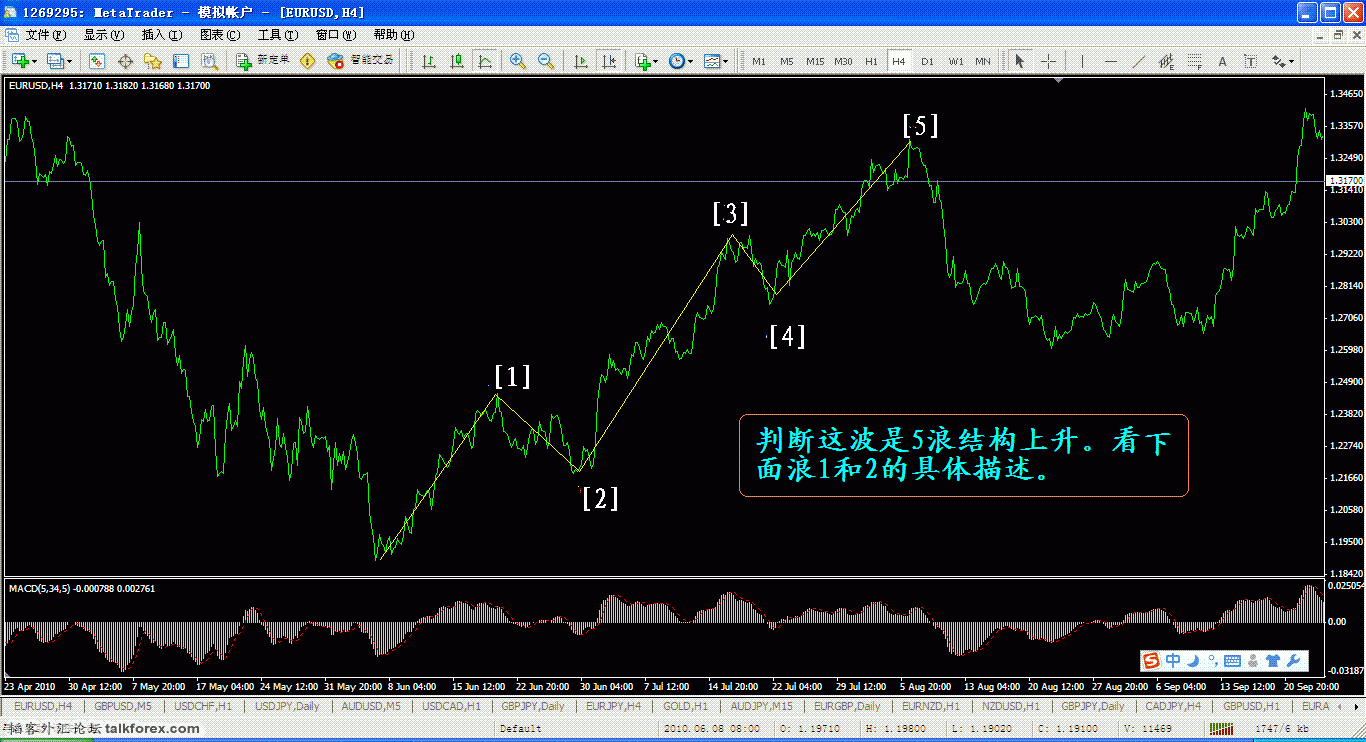The image size is (1366, 742).
Task: Click the Default profile status entry
Action: point(519,729)
